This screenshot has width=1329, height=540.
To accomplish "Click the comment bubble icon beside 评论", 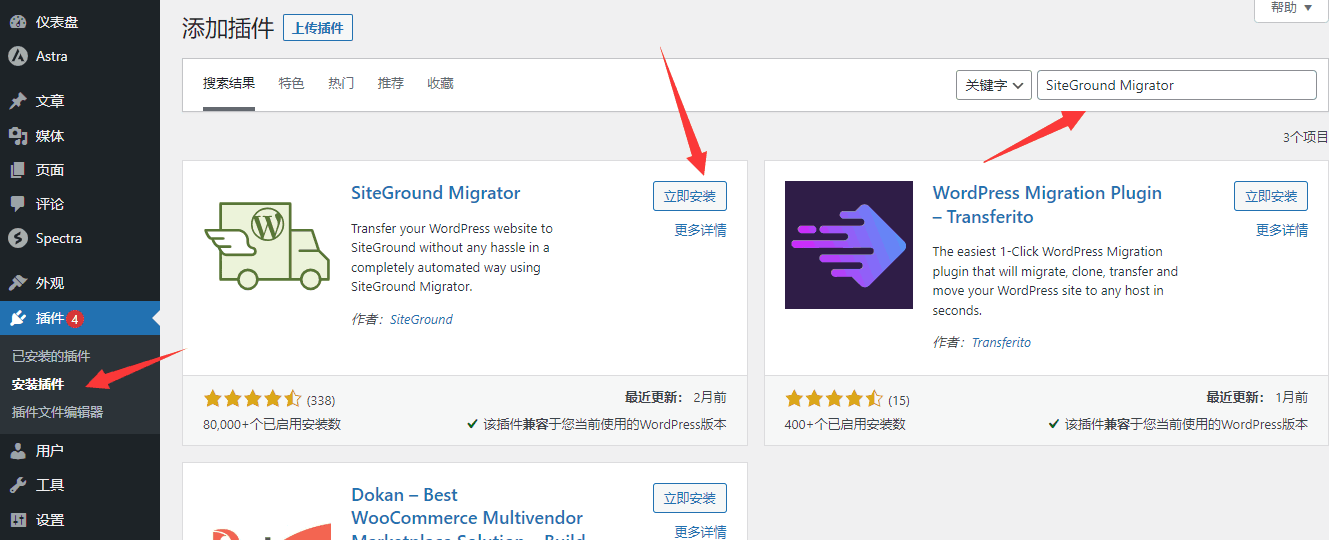I will [18, 203].
